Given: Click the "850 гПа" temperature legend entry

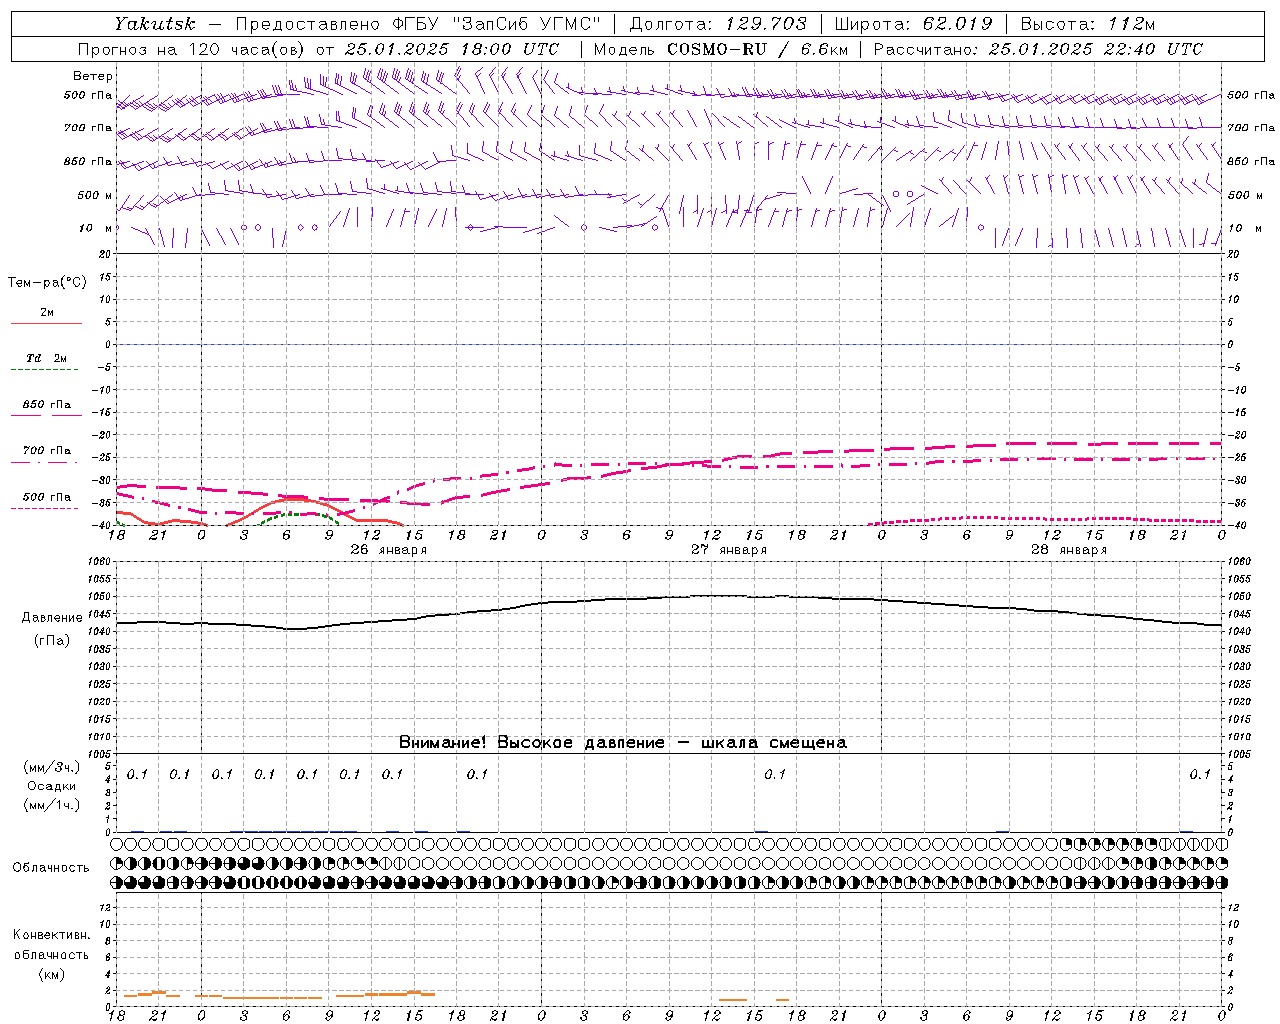Looking at the screenshot, I should (x=47, y=405).
